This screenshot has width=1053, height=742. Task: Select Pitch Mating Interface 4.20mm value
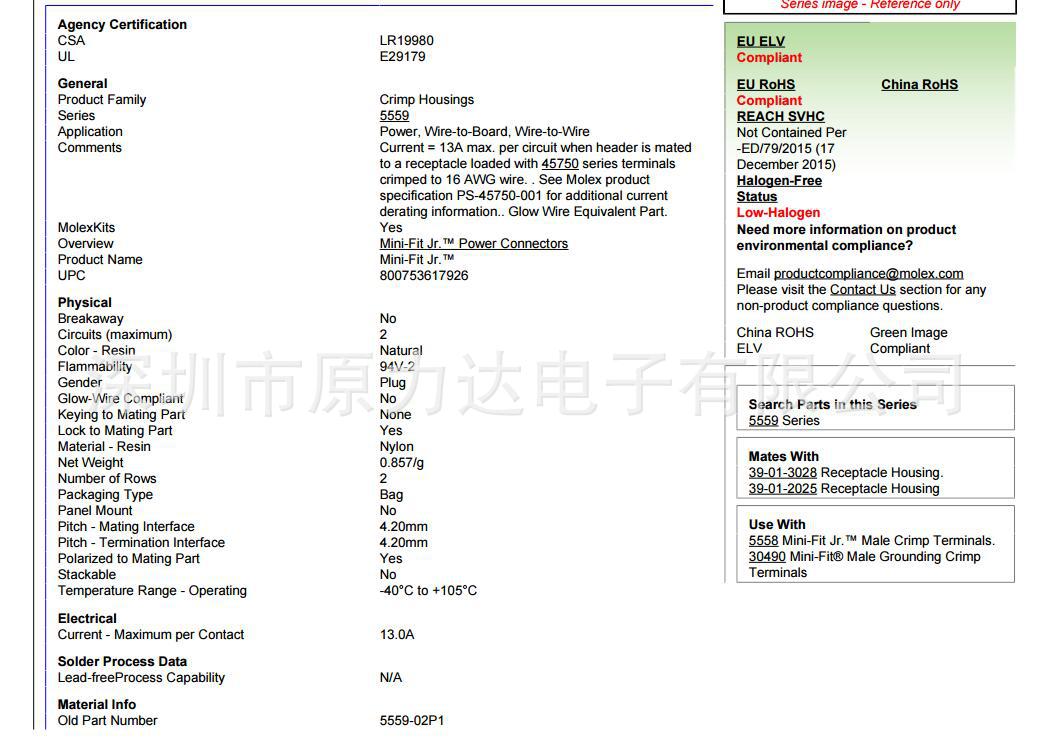404,527
